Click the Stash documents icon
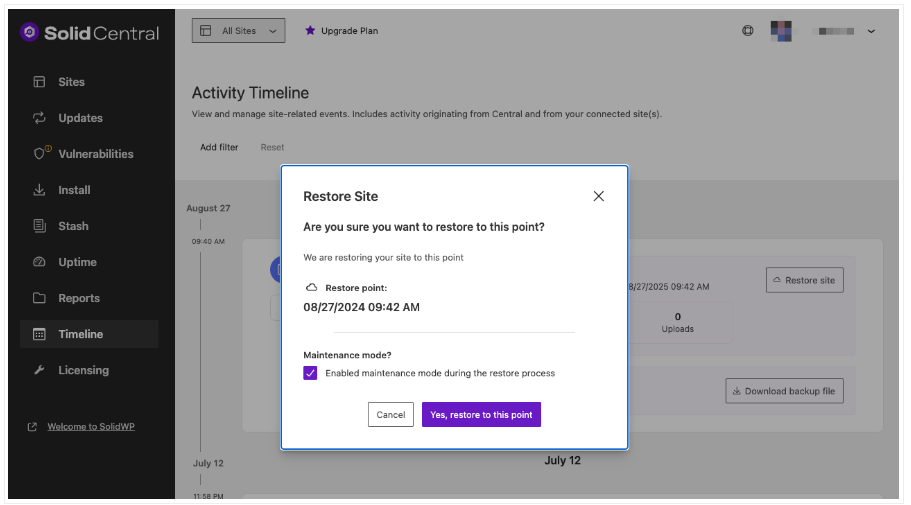Viewport: 911px width, 505px height. tap(39, 226)
